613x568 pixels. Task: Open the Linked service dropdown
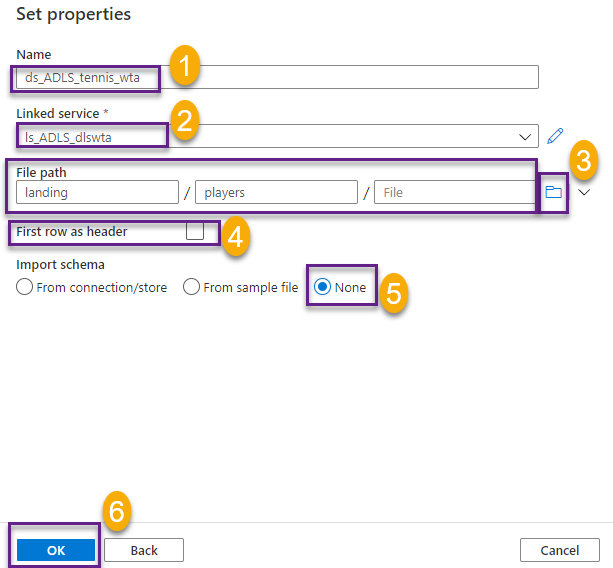(x=525, y=137)
